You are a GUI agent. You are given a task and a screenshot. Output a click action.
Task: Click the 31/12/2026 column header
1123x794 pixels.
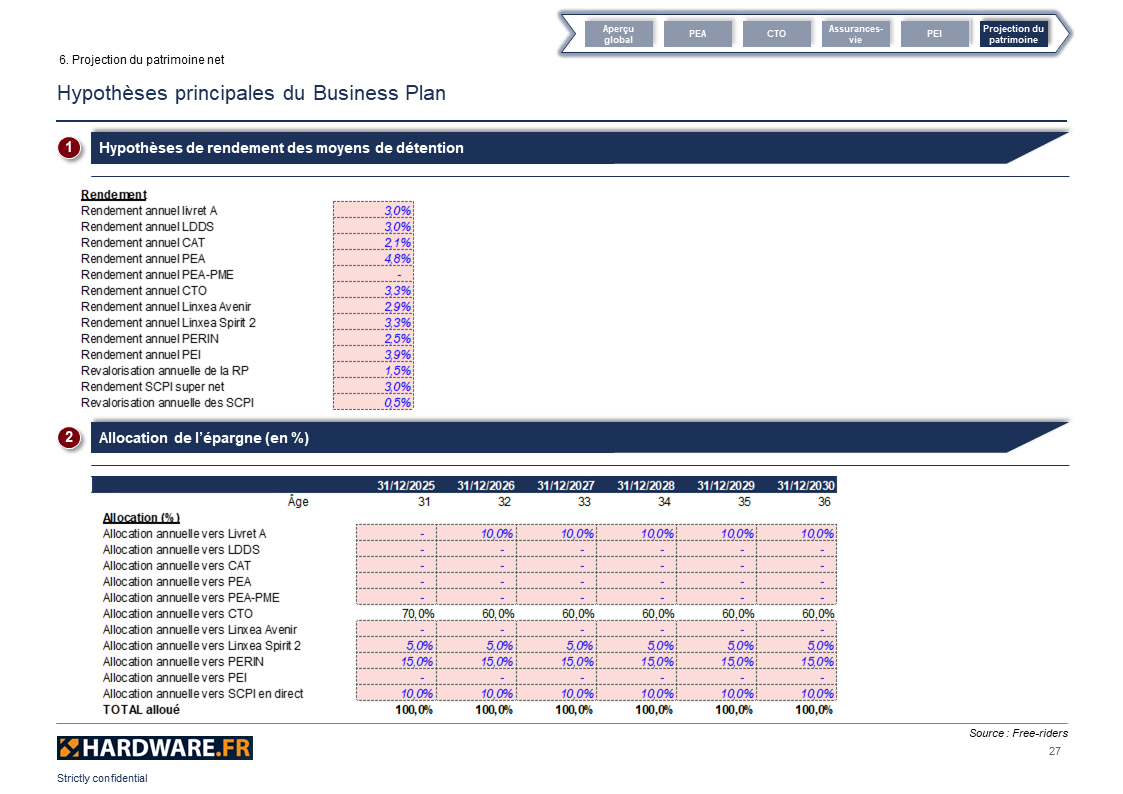pyautogui.click(x=486, y=485)
